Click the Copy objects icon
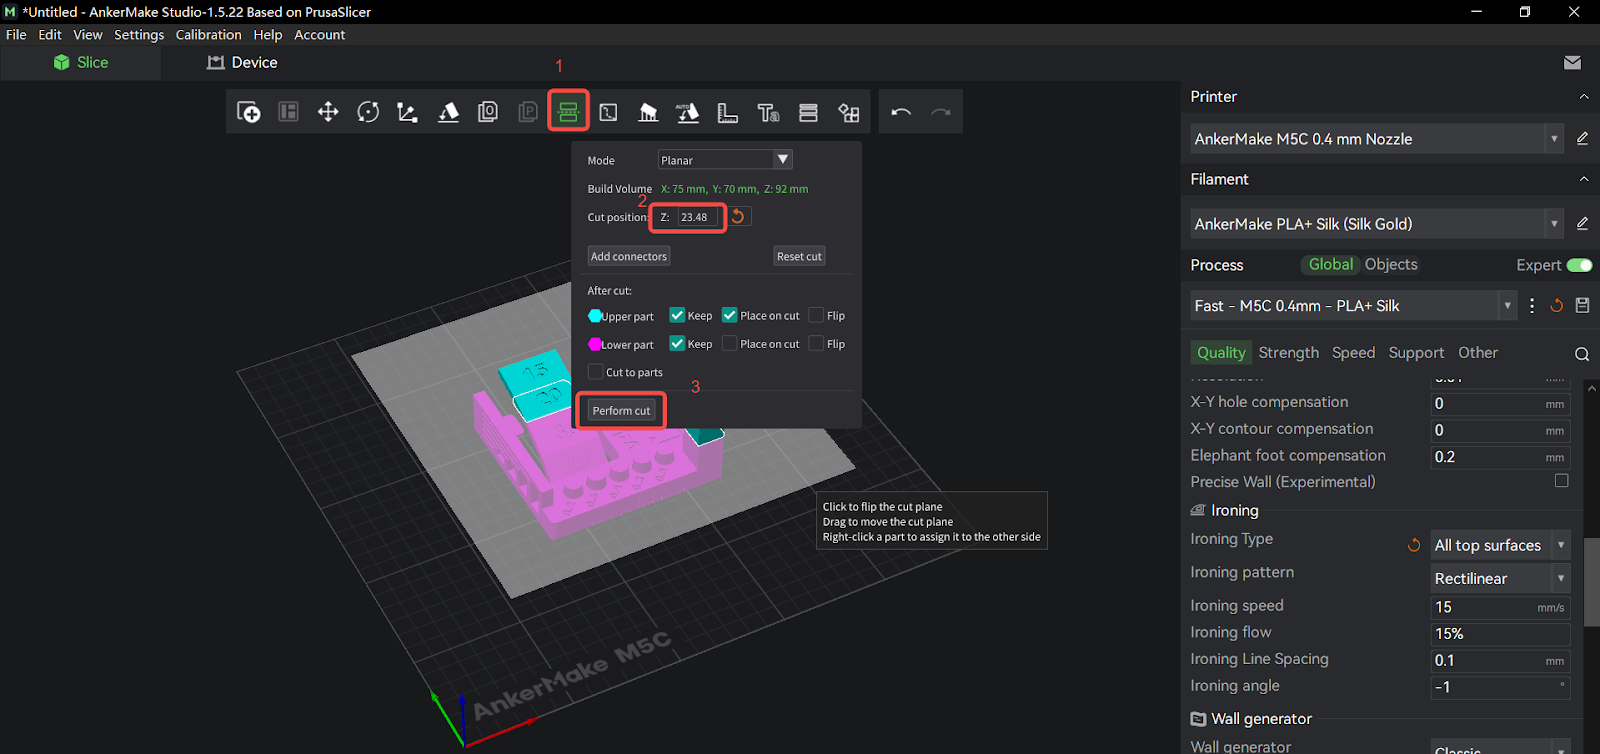The height and width of the screenshot is (754, 1600). (488, 112)
